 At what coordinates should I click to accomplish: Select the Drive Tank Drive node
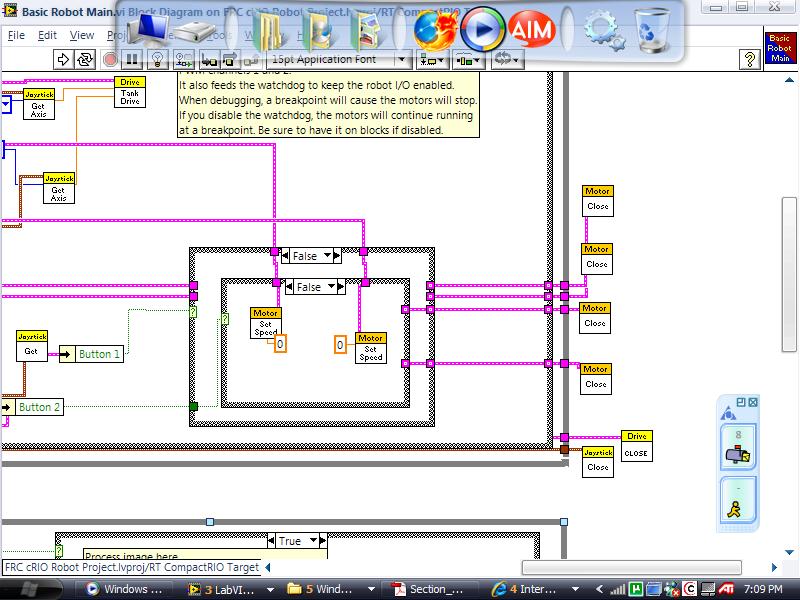(x=130, y=92)
